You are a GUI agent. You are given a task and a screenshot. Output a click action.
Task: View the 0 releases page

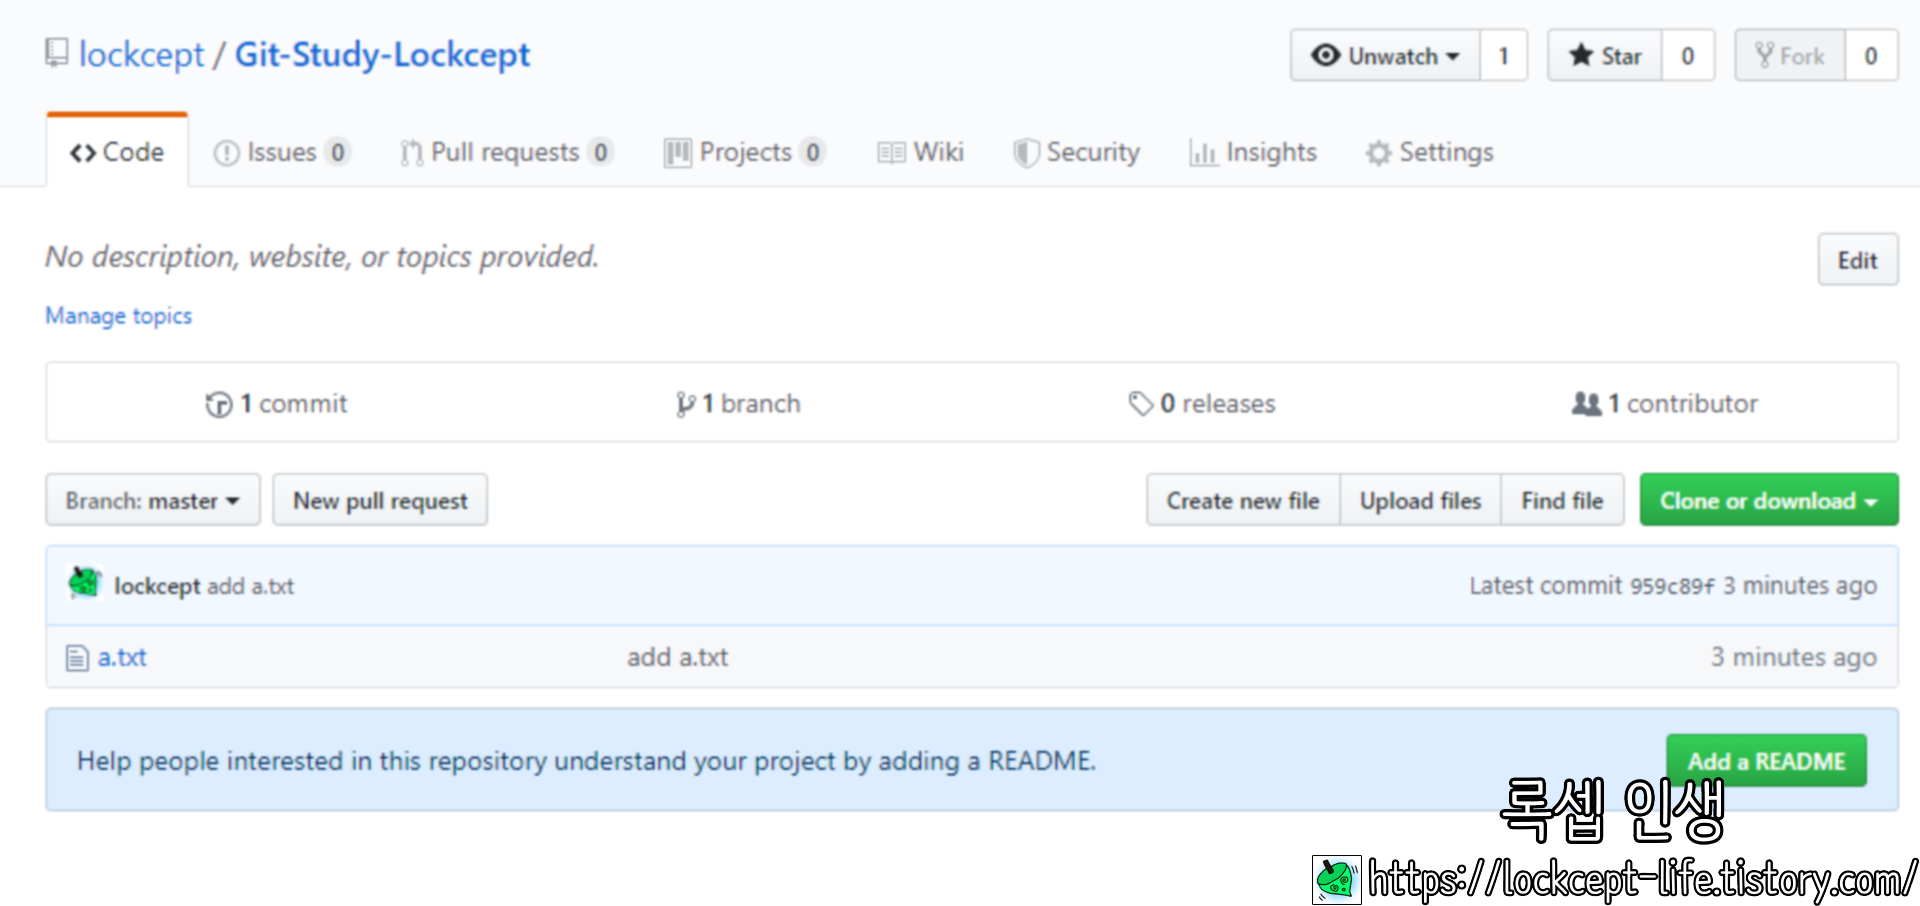click(x=1202, y=403)
